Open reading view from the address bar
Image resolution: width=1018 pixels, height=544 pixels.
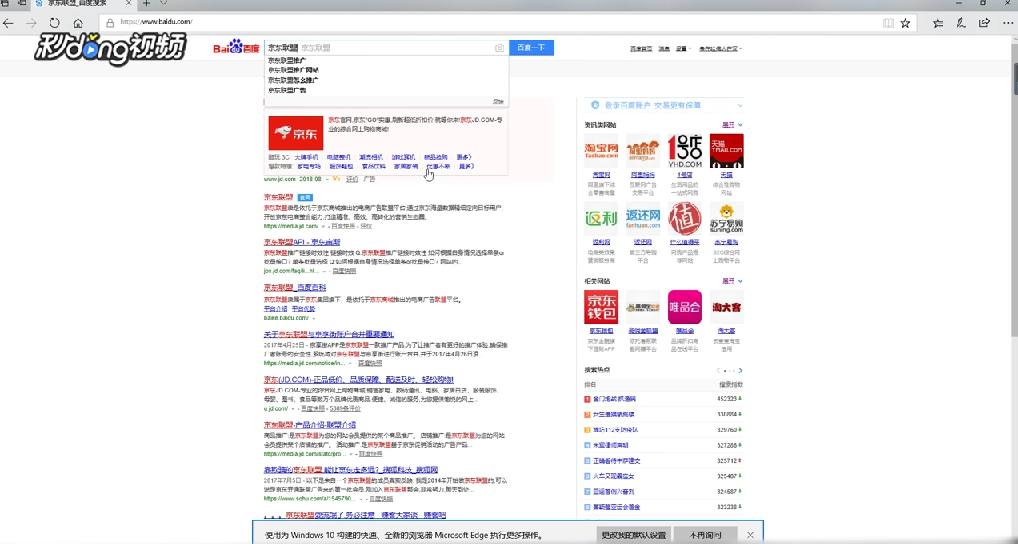[888, 23]
